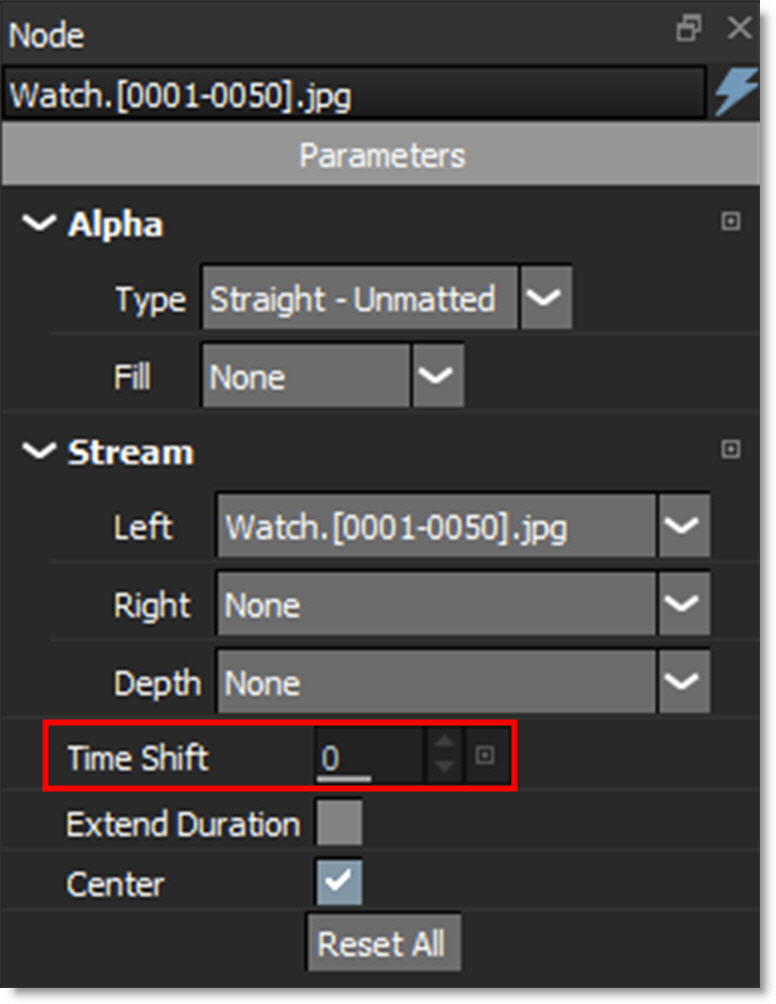This screenshot has width=776, height=1004.
Task: Click the Stream section reset icon
Action: 731,450
